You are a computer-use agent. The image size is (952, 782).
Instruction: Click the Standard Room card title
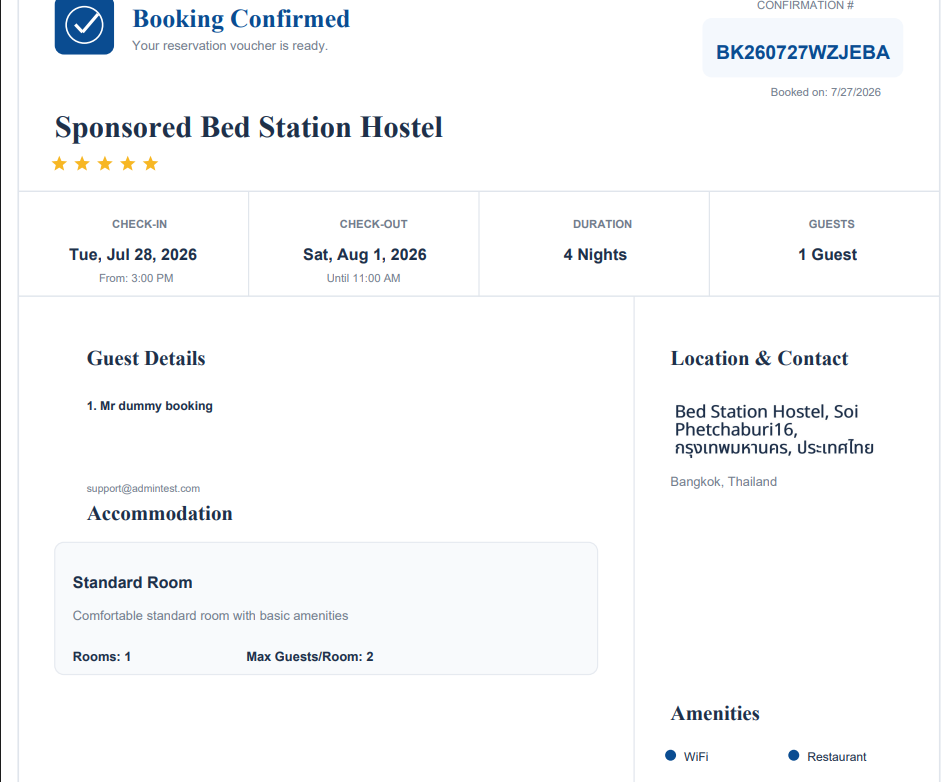(x=132, y=582)
